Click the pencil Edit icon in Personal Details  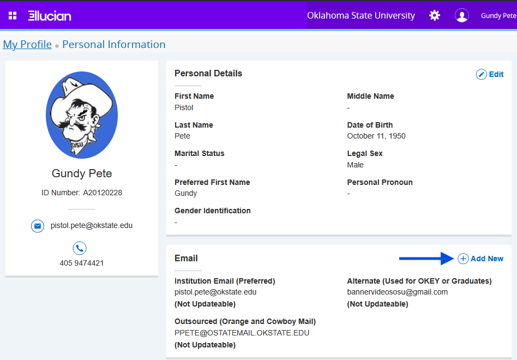coord(481,74)
